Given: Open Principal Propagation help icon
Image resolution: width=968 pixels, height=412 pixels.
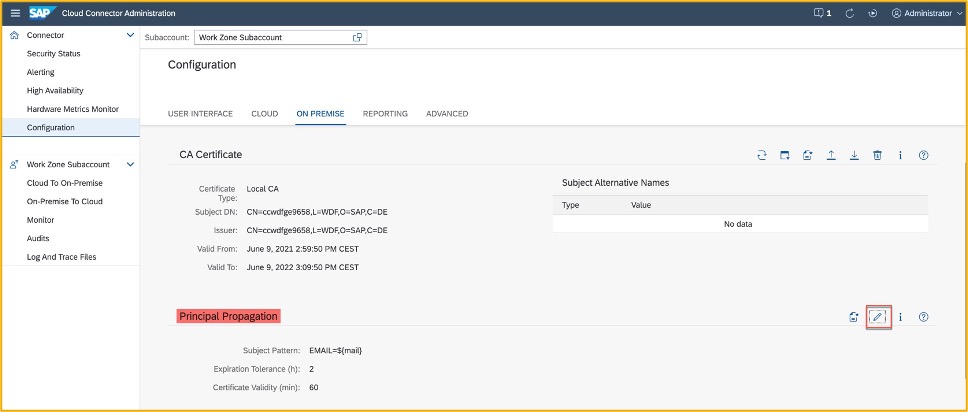Looking at the screenshot, I should (924, 317).
